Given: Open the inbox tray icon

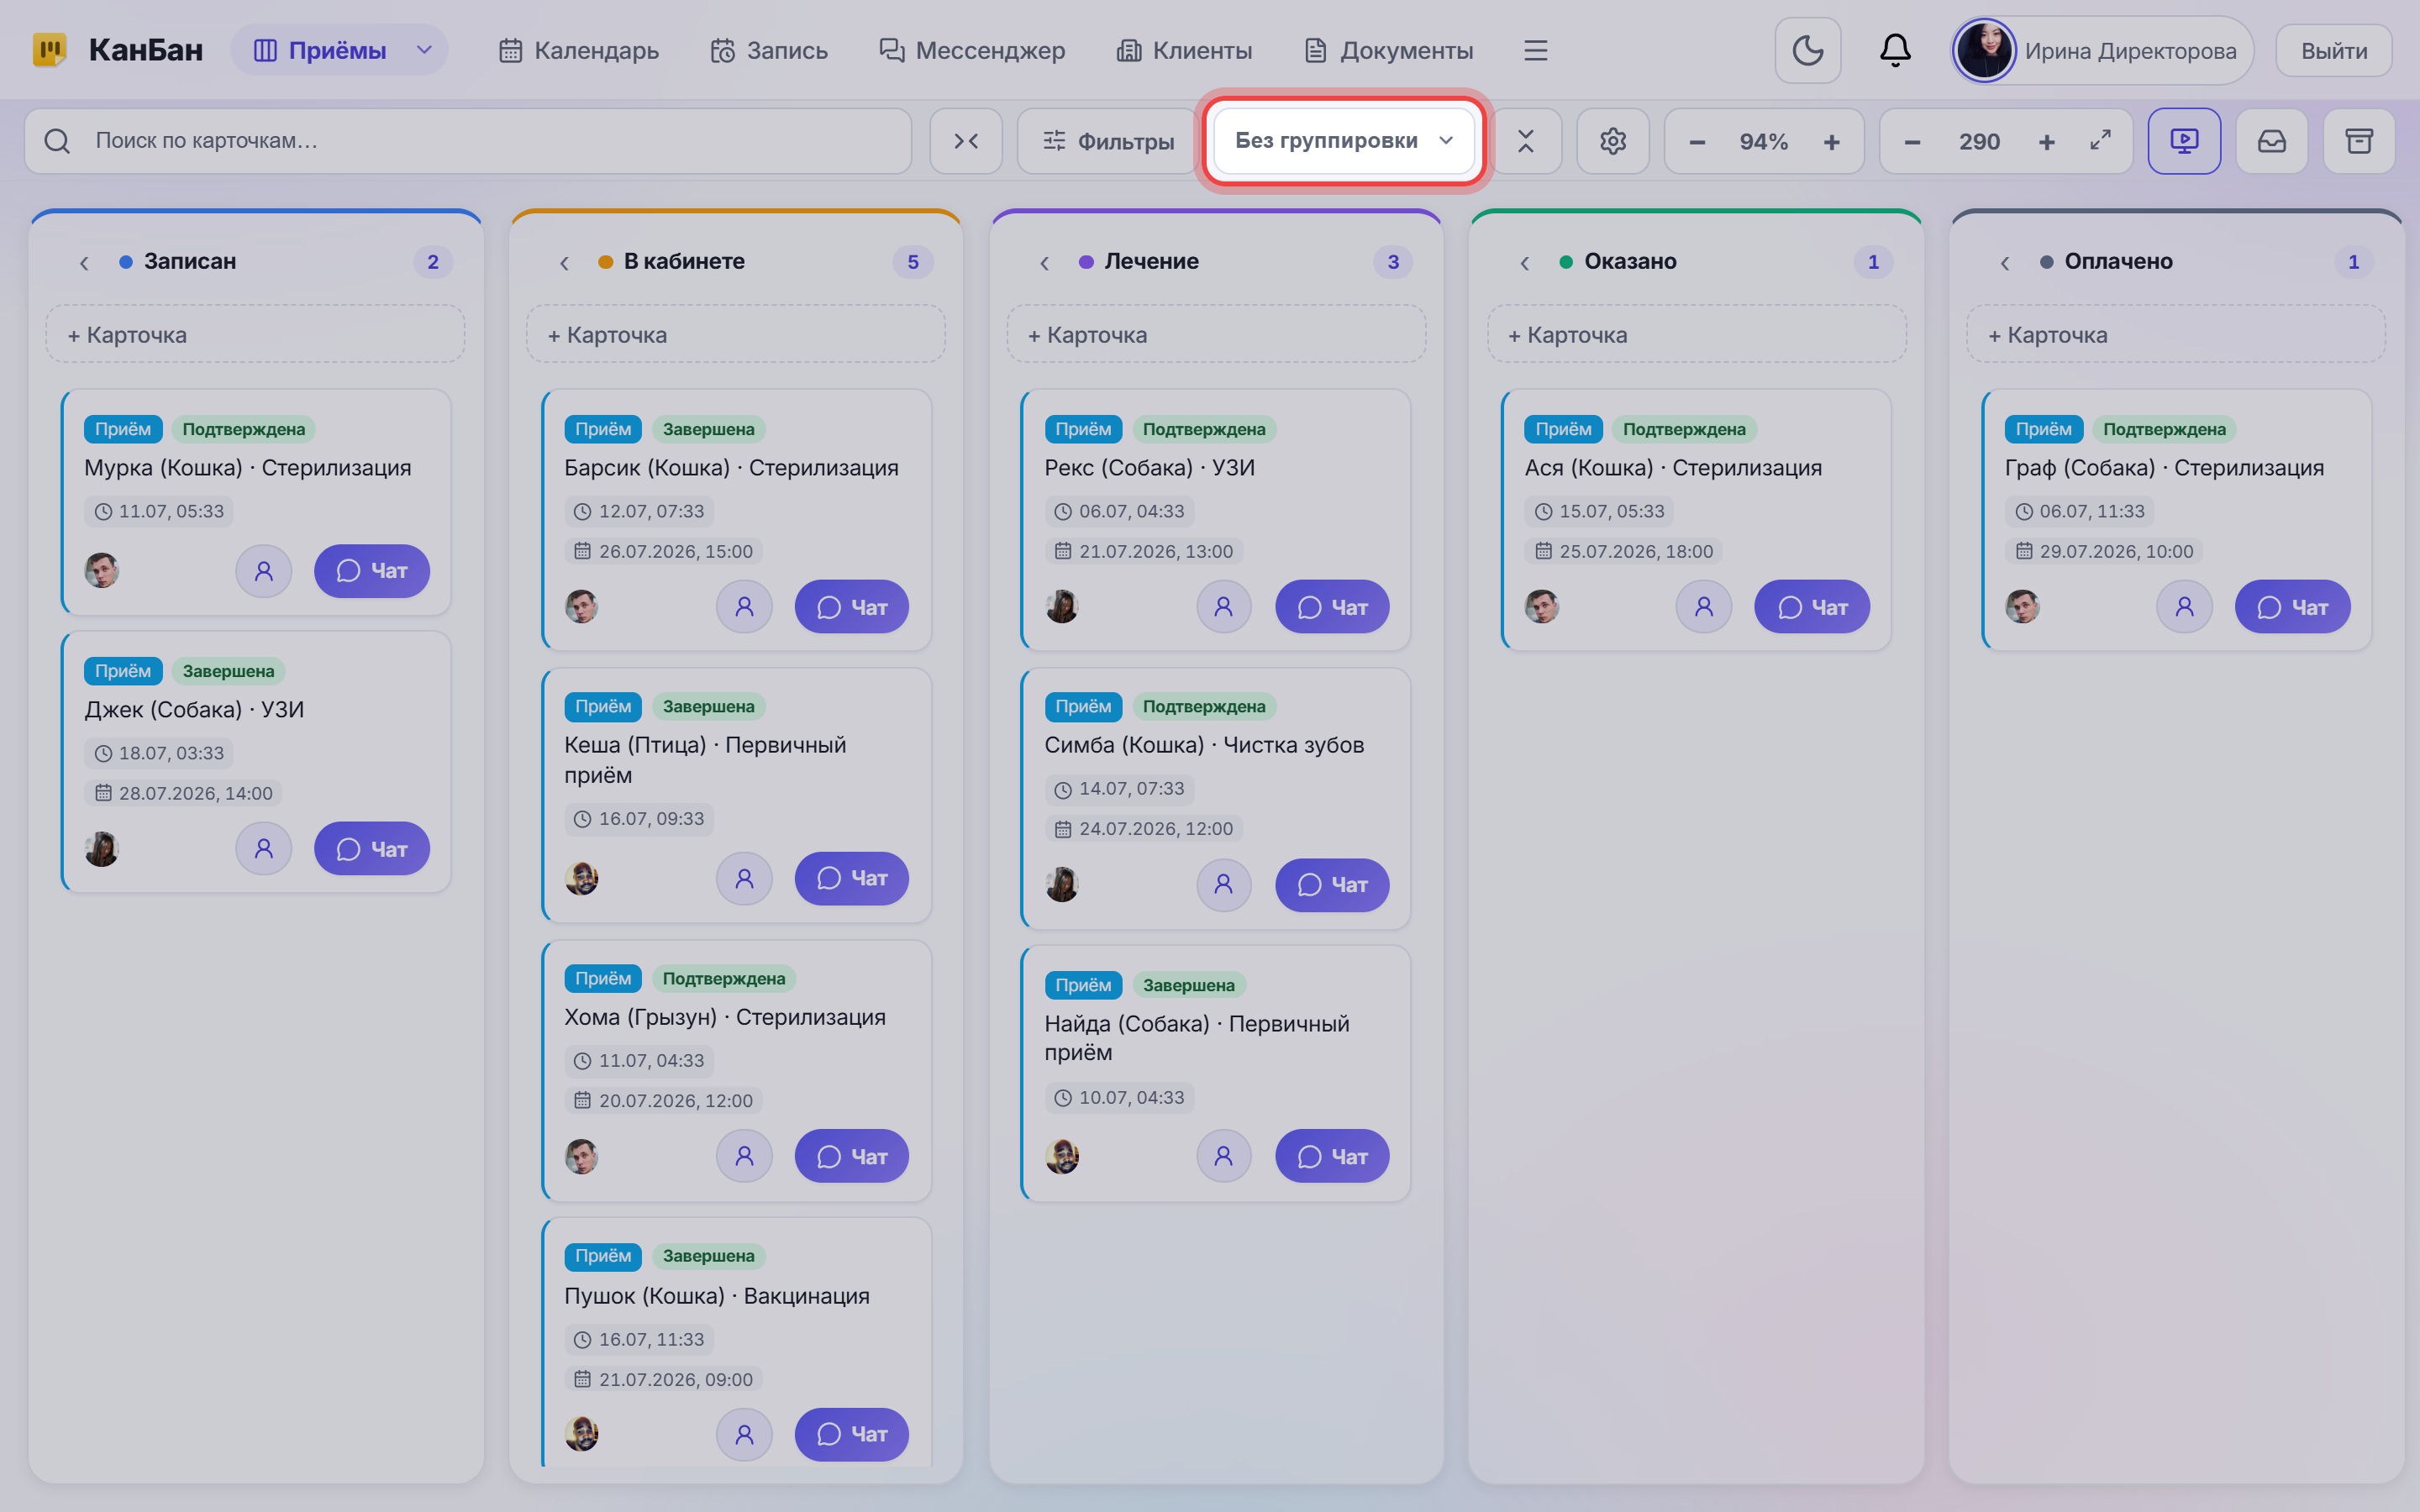Looking at the screenshot, I should pos(2272,141).
